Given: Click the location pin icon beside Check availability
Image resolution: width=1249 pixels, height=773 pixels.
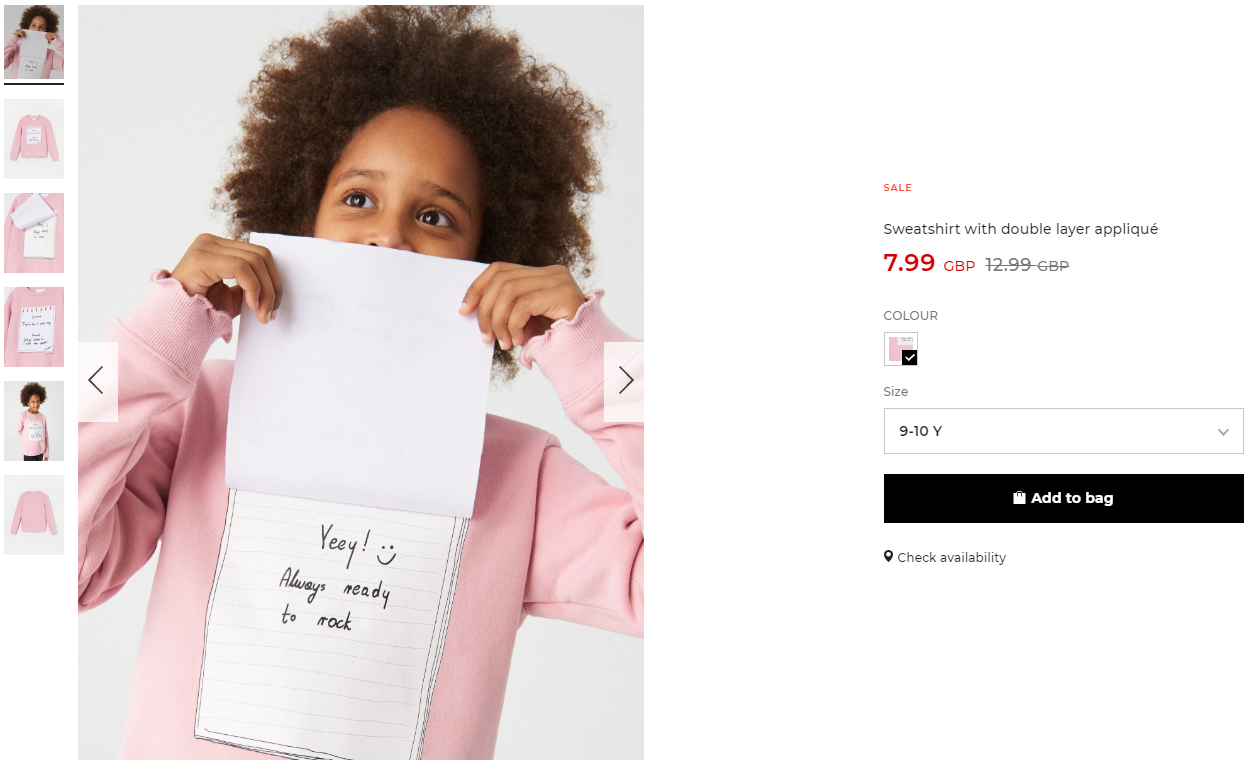Looking at the screenshot, I should click(x=888, y=557).
